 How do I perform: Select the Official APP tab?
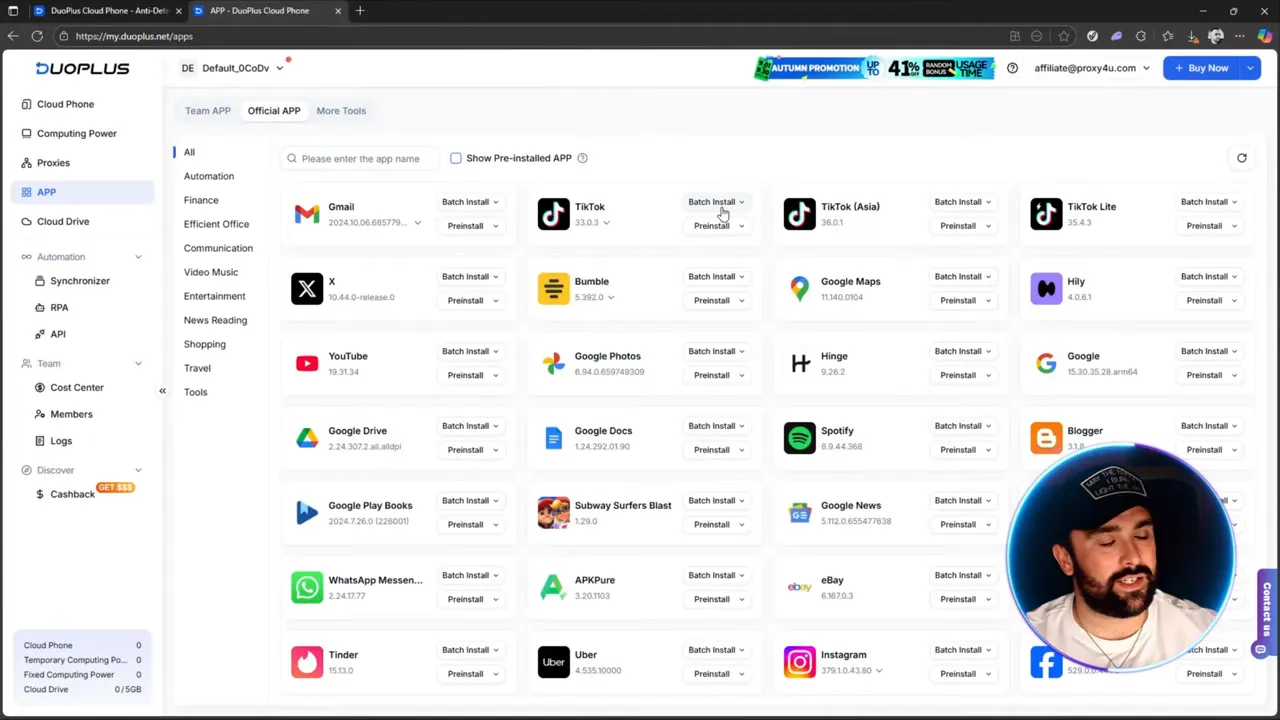click(x=274, y=111)
